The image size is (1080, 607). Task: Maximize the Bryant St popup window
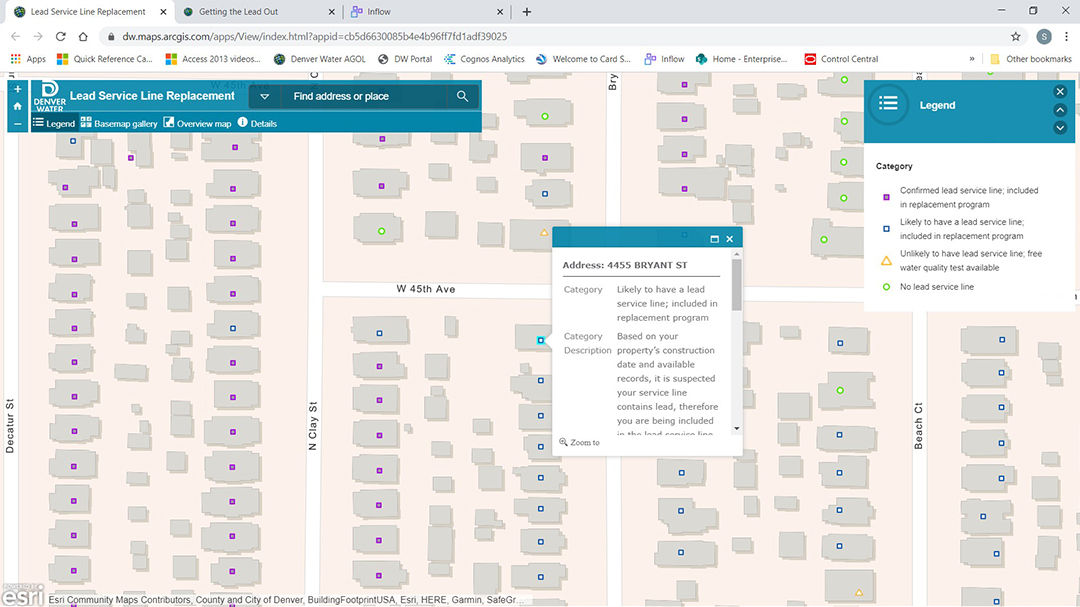tap(714, 239)
